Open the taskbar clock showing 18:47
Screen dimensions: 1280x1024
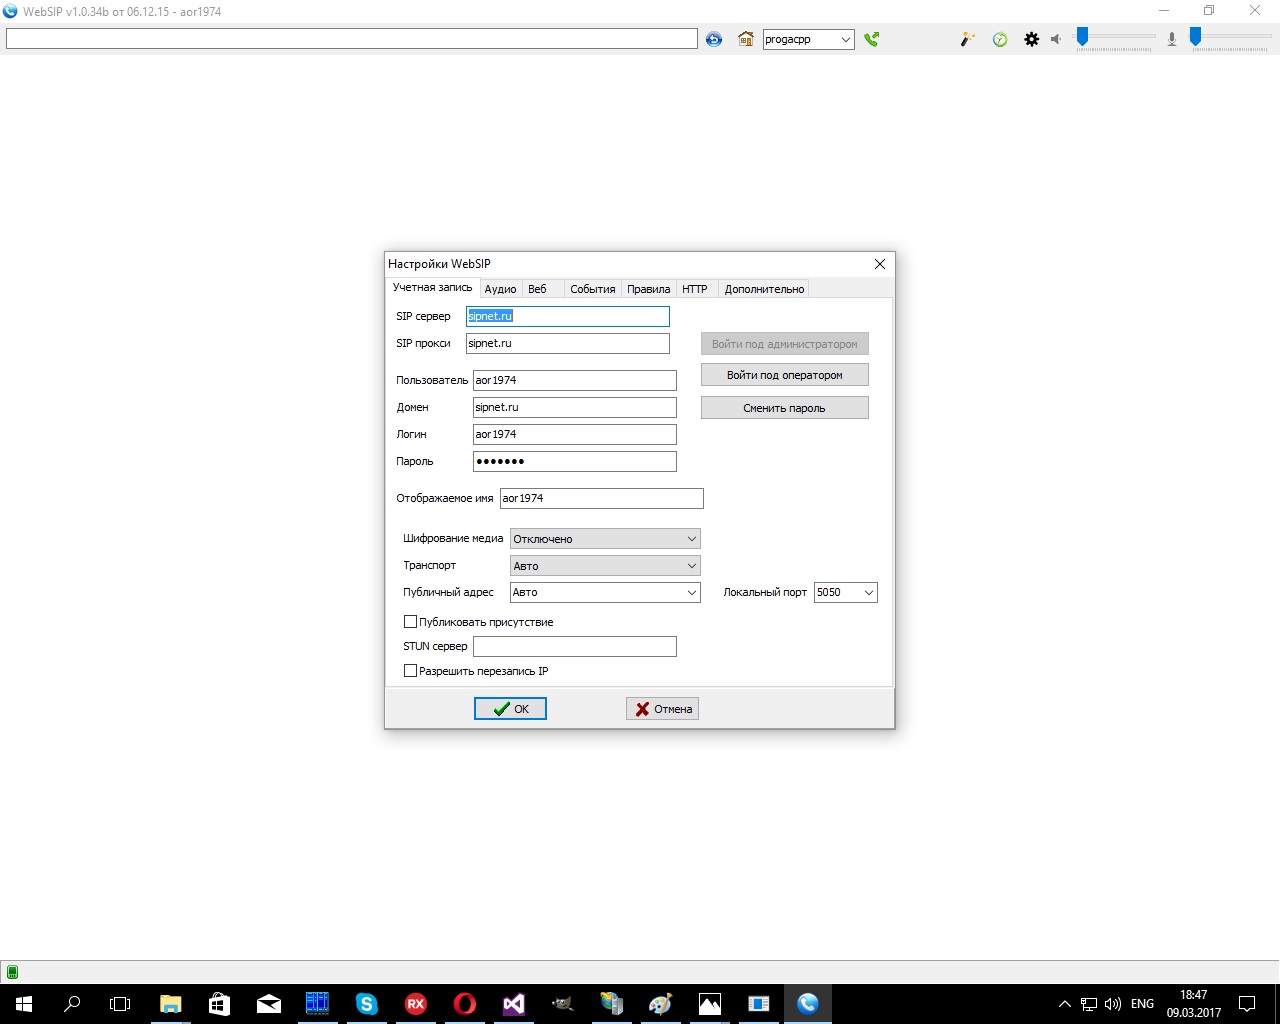coord(1194,1004)
